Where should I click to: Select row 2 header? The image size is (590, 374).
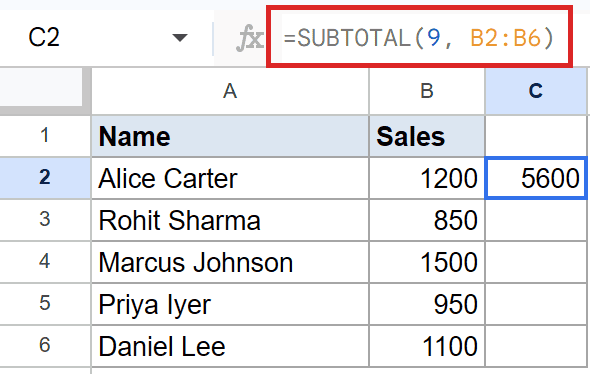(x=45, y=178)
